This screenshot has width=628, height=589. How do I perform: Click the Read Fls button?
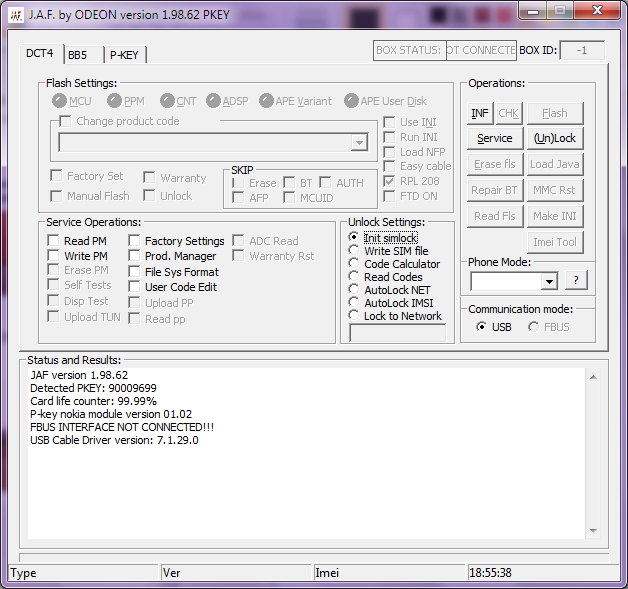pos(495,216)
